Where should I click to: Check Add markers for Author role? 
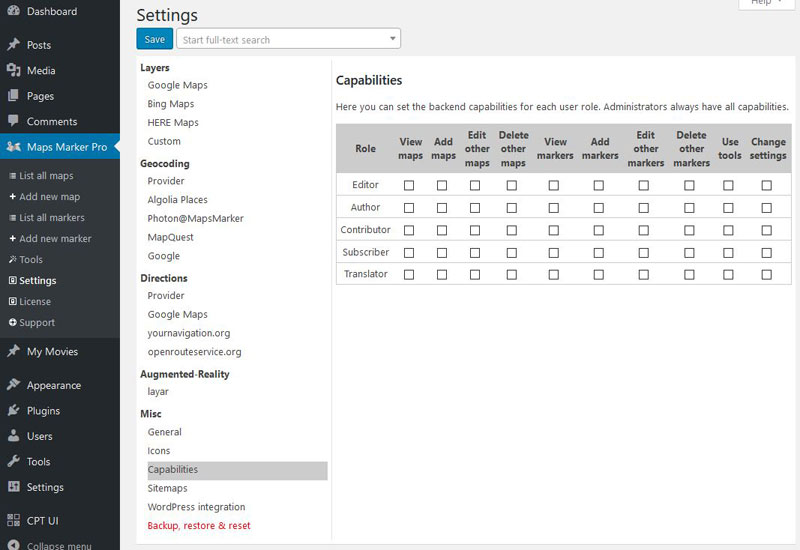pyautogui.click(x=598, y=208)
